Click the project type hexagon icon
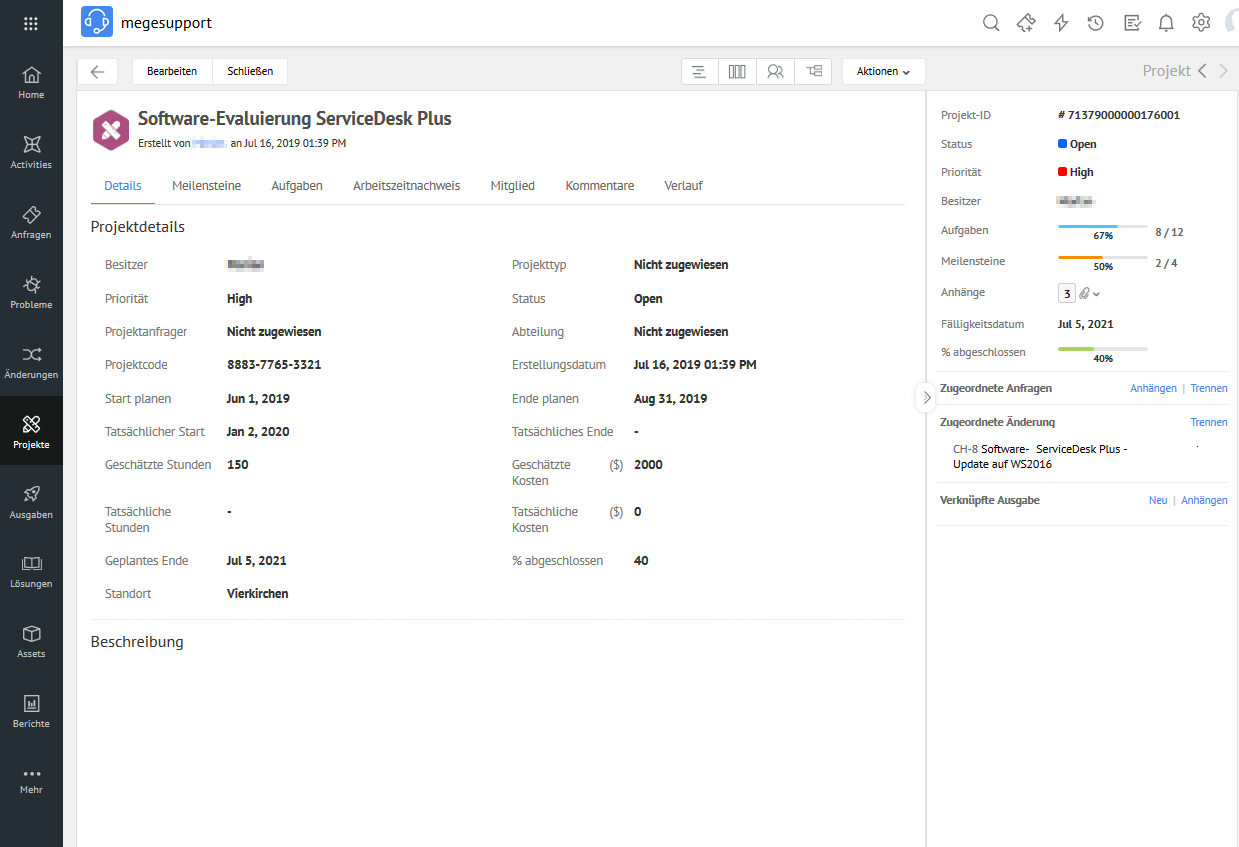Viewport: 1239px width, 847px height. (x=111, y=130)
